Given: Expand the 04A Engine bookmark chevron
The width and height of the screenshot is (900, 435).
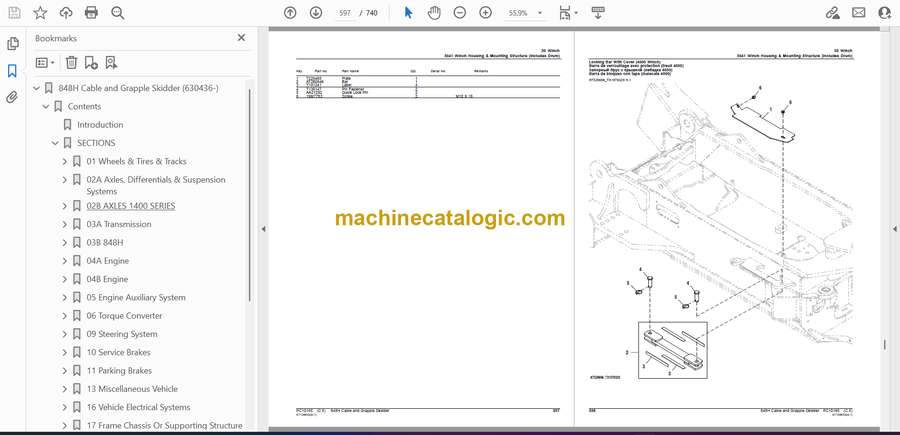Looking at the screenshot, I should tap(65, 261).
